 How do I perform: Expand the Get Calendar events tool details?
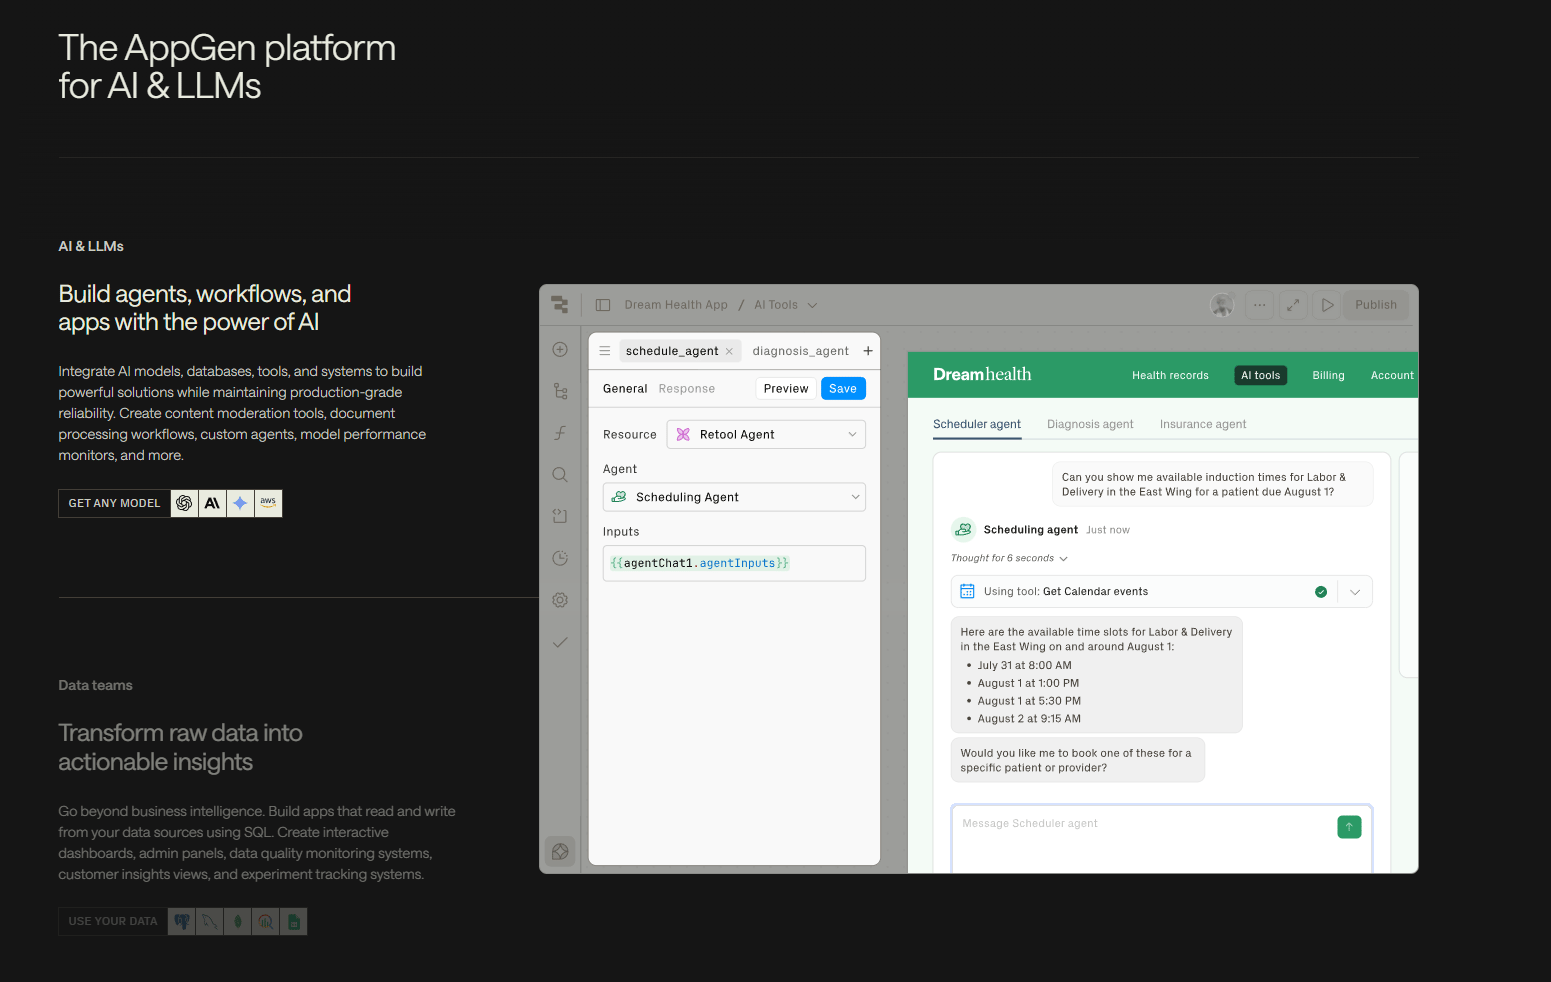click(x=1355, y=592)
